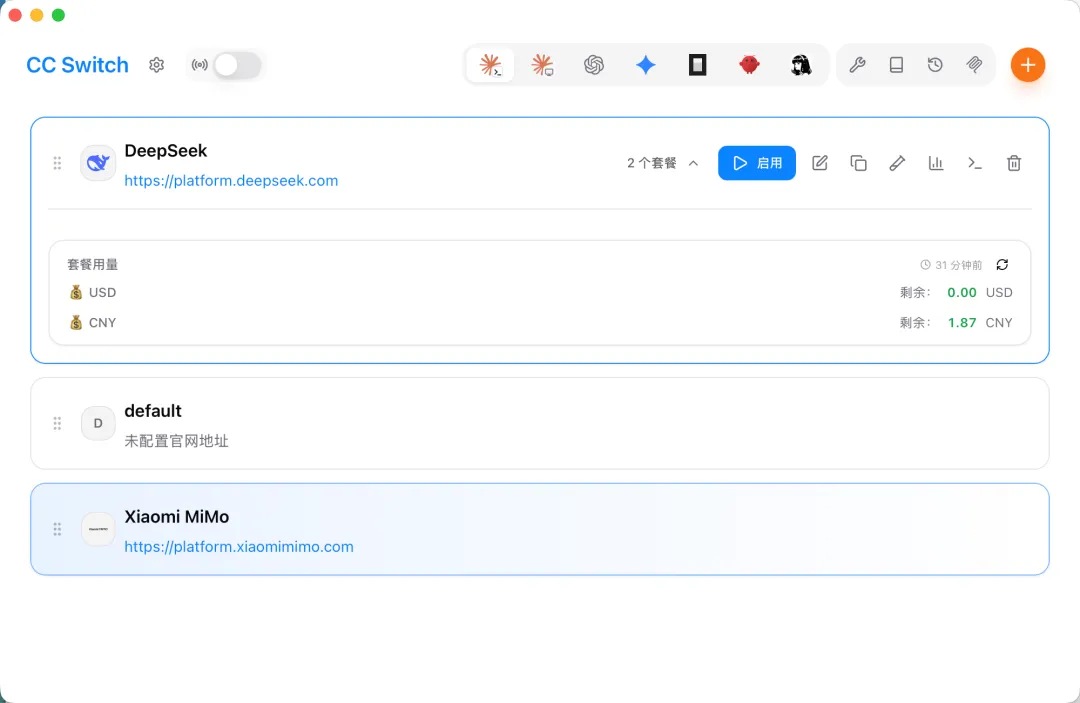Click the DeepSeek whale logo
Screen dimensions: 1080x703
pyautogui.click(x=98, y=163)
